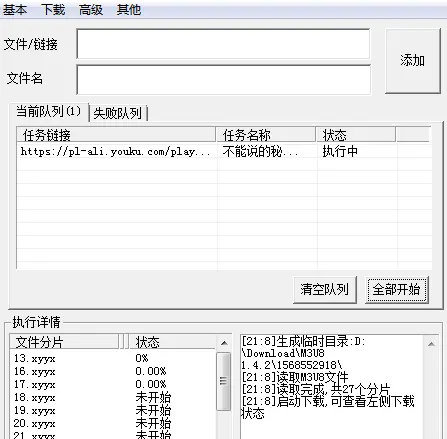Click the log line 读取完成,共27个分片
The height and width of the screenshot is (439, 447).
point(316,389)
